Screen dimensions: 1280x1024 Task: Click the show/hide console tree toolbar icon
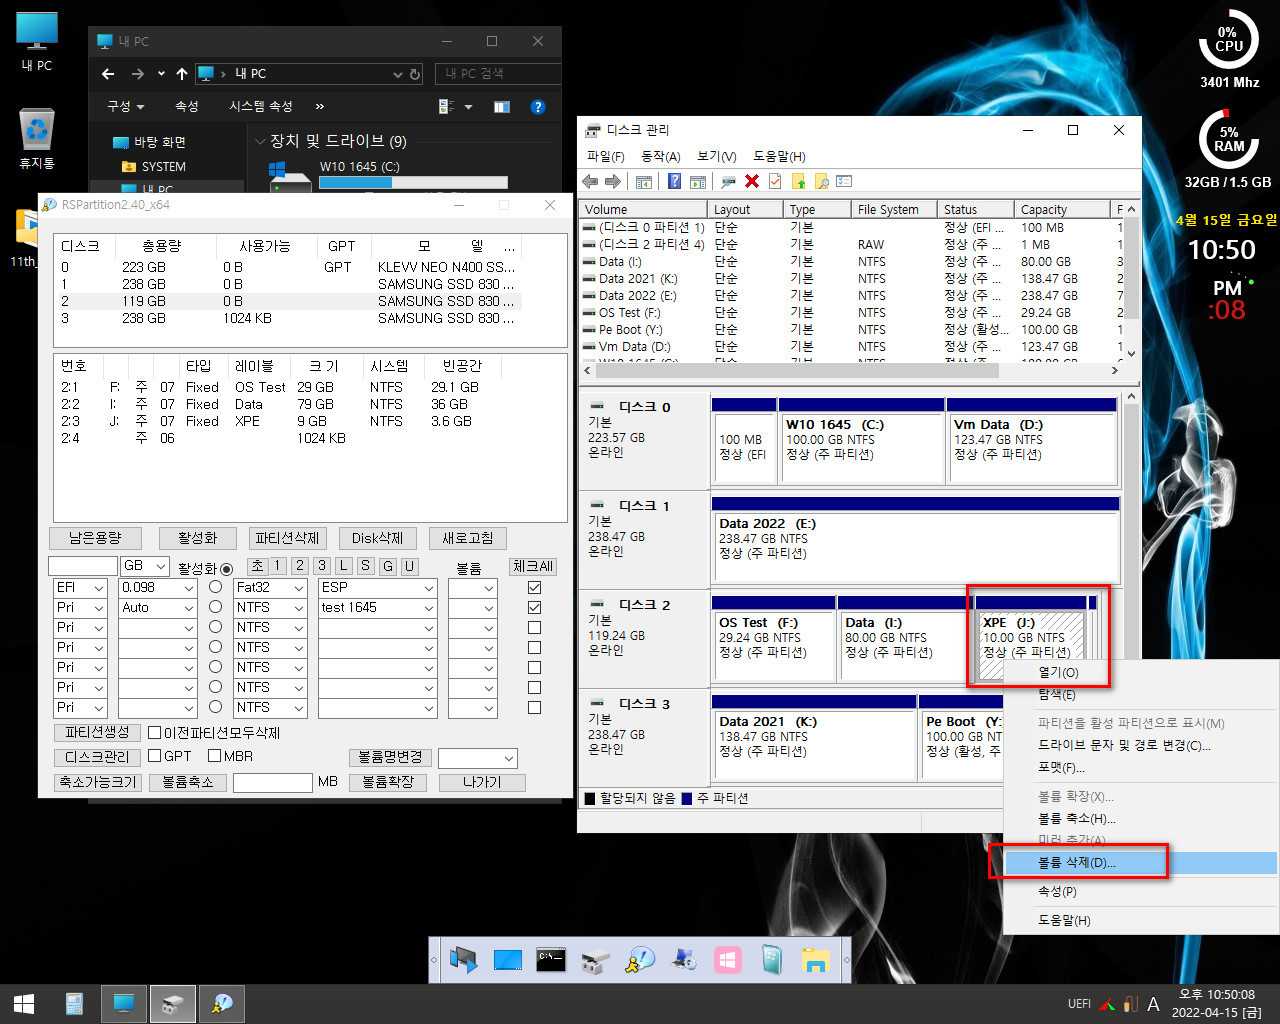coord(644,181)
